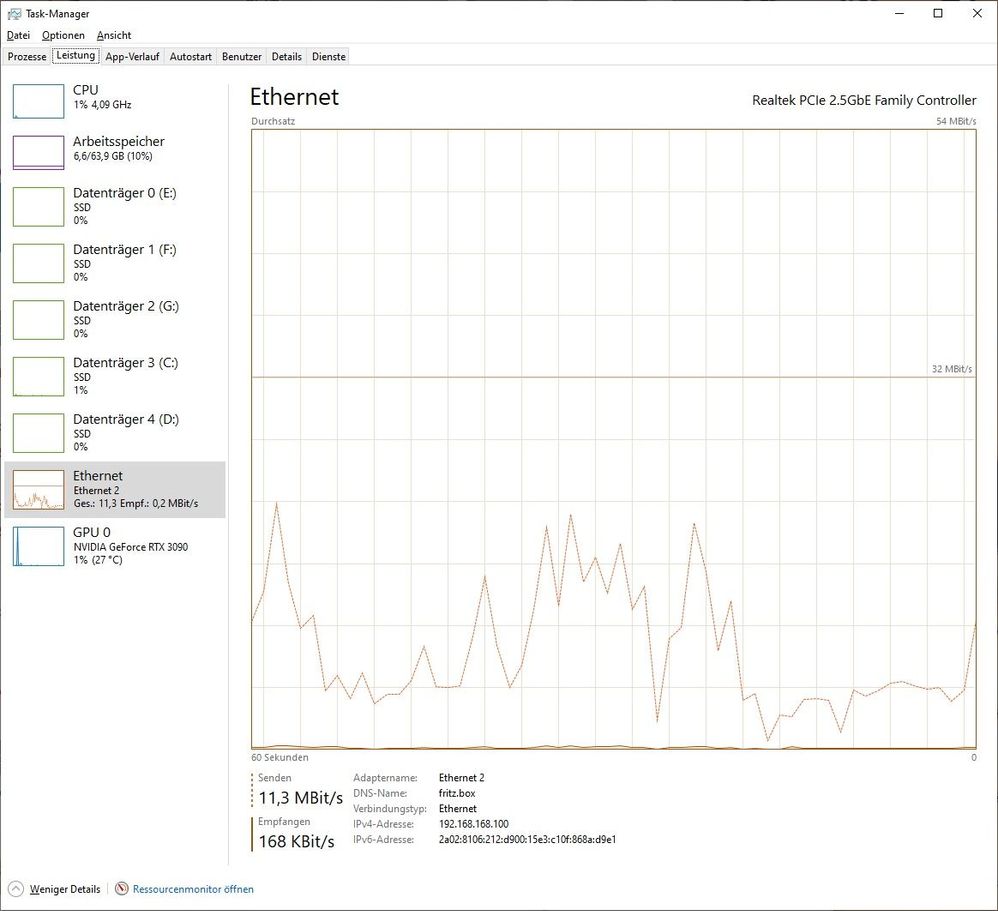
Task: Select the Datenträger 2 (G:) label
Action: coord(126,306)
